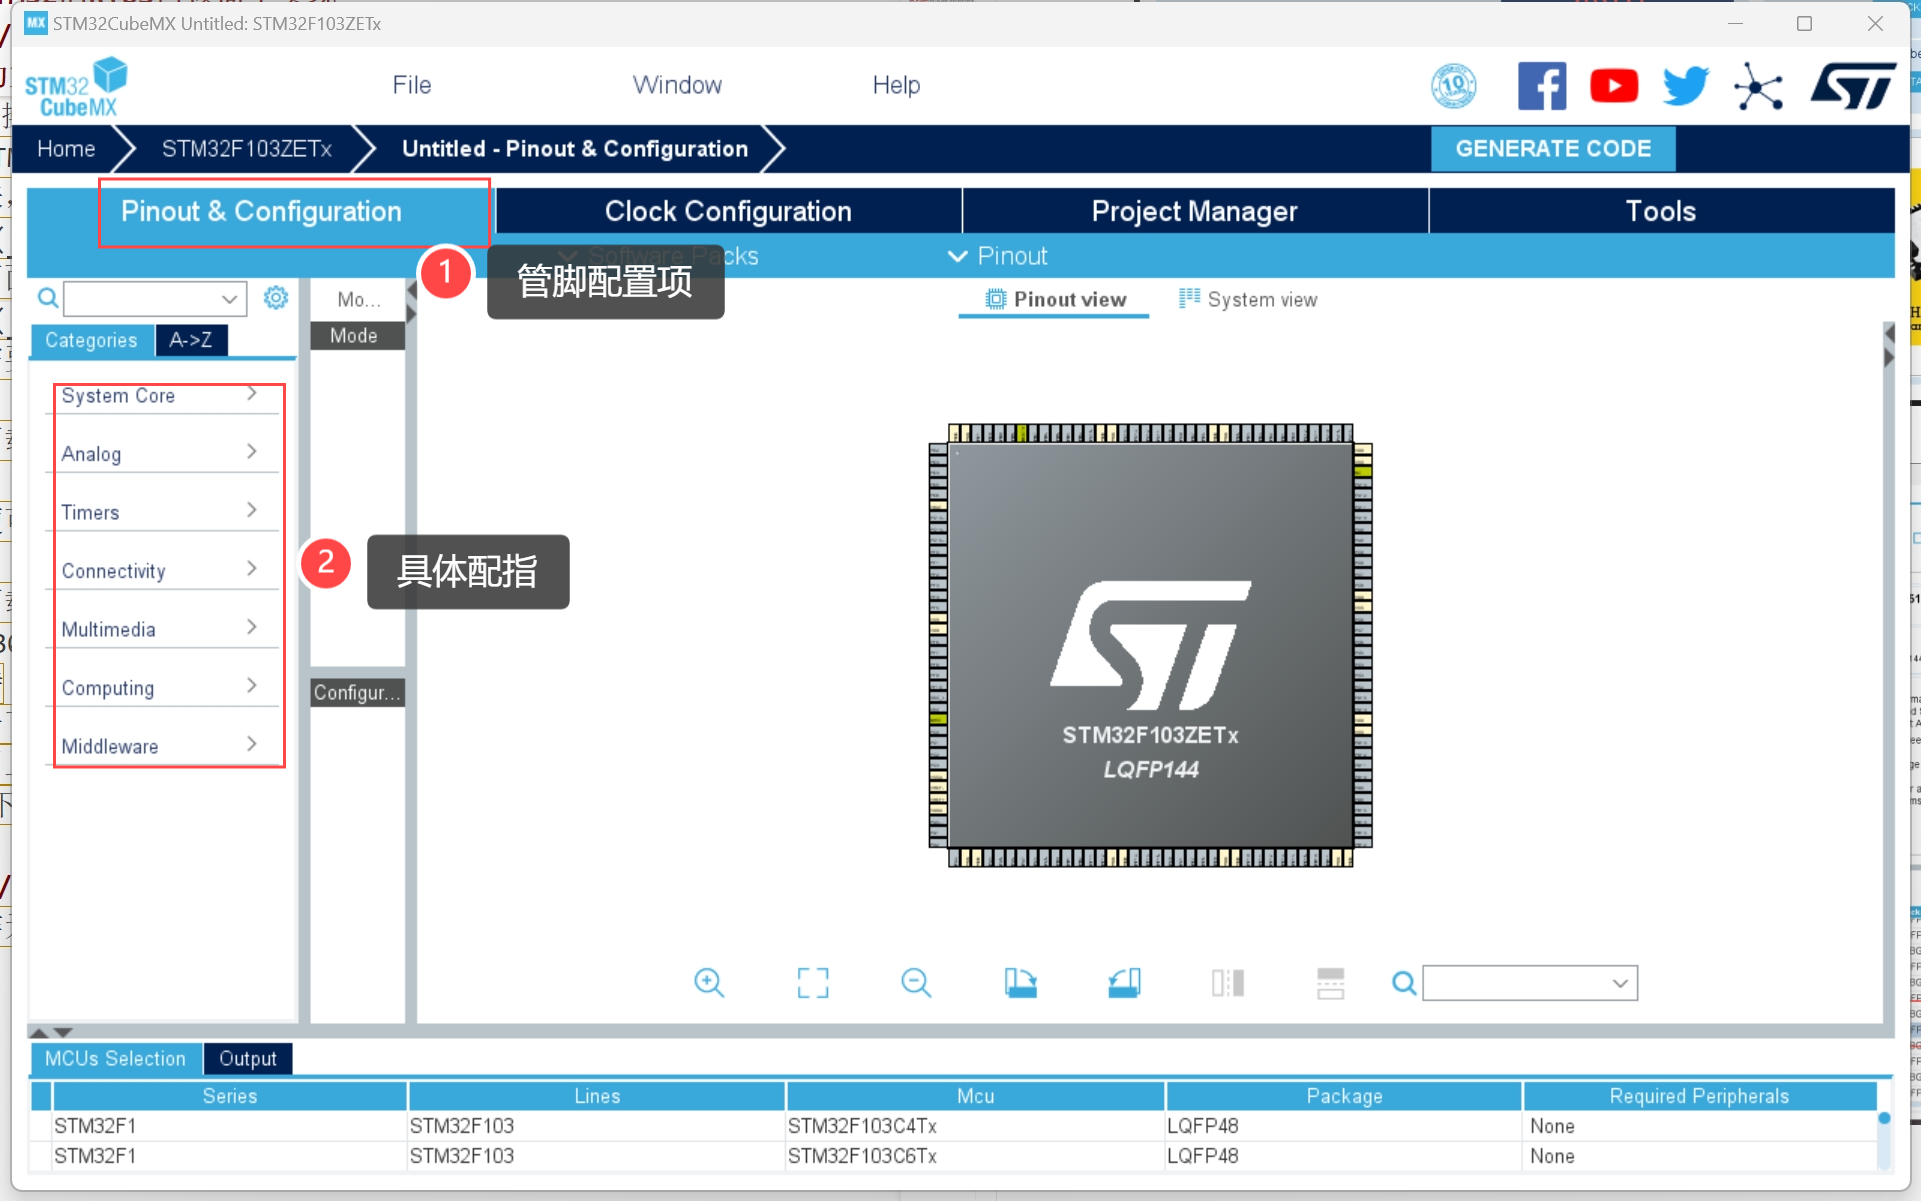Click the GENERATE CODE button

coord(1552,148)
